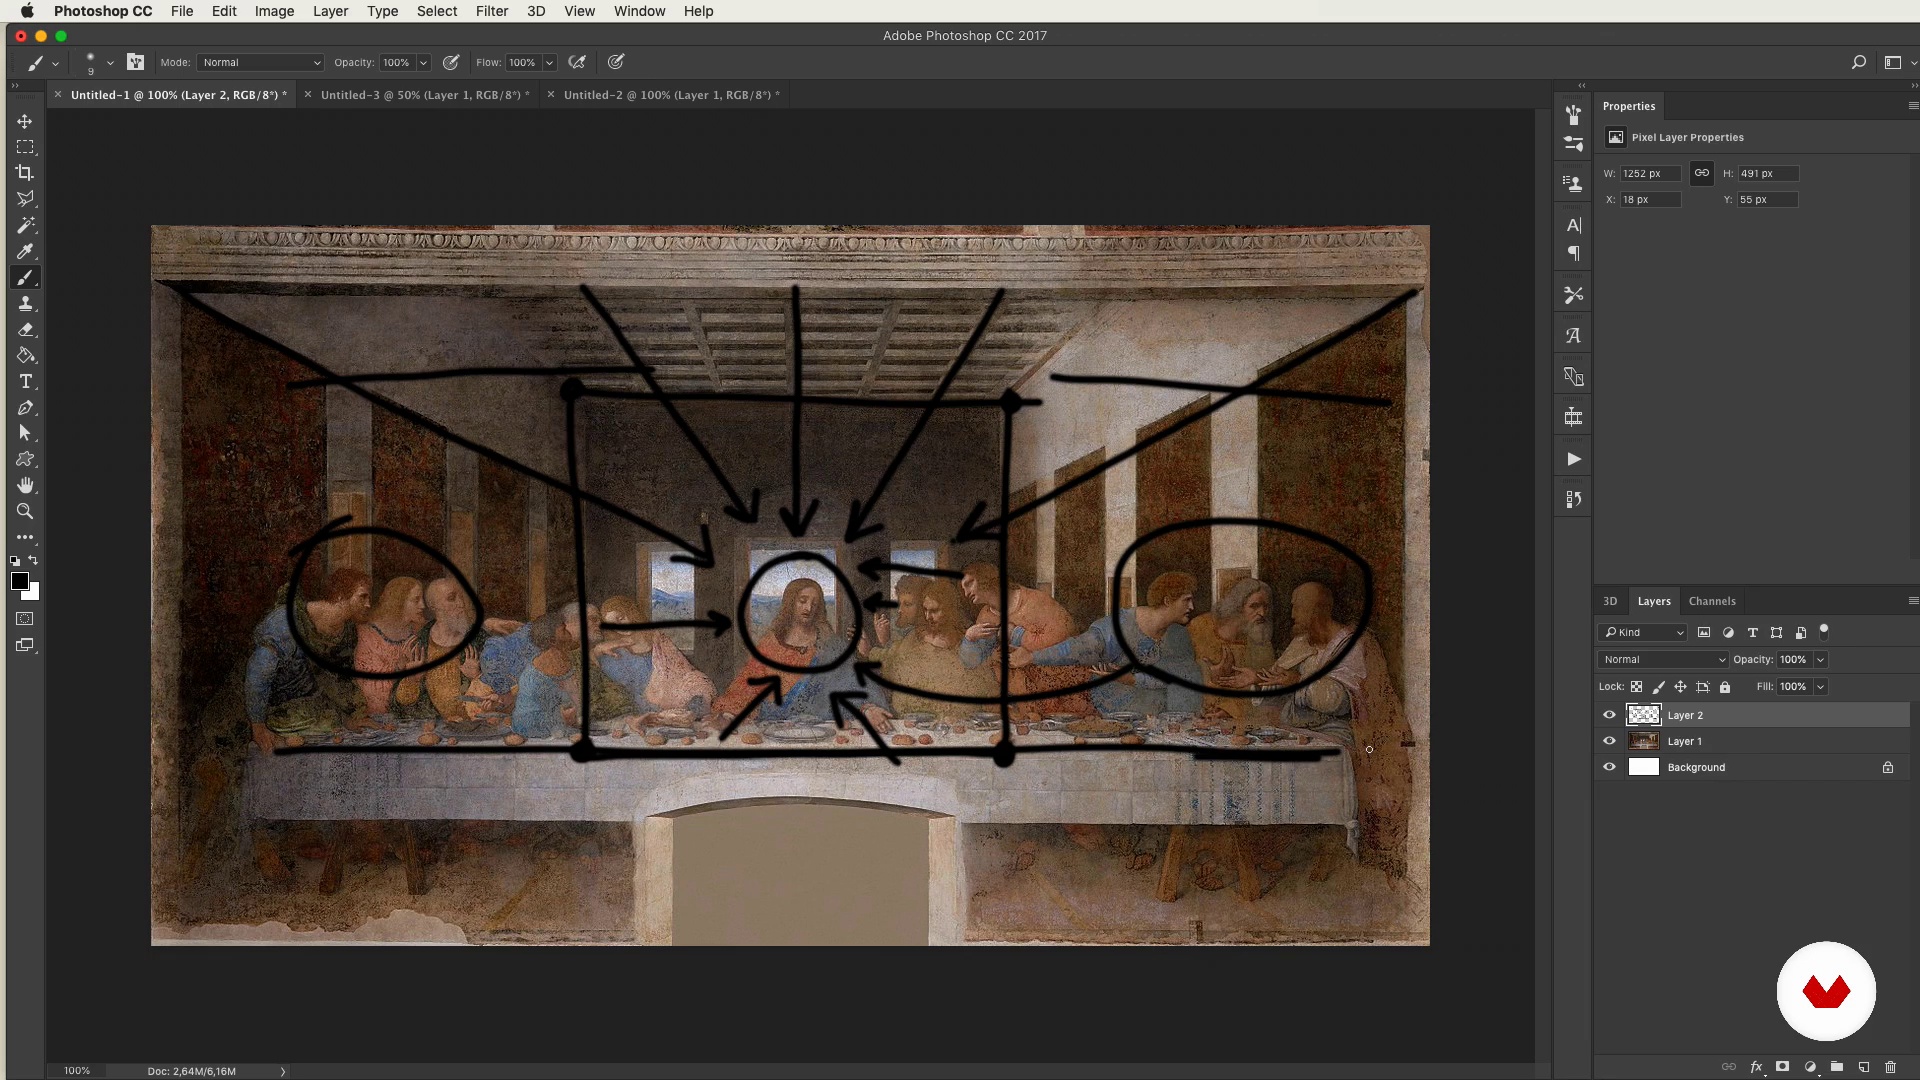The image size is (1920, 1080).
Task: Open the workspace switcher dropdown
Action: 1899,62
